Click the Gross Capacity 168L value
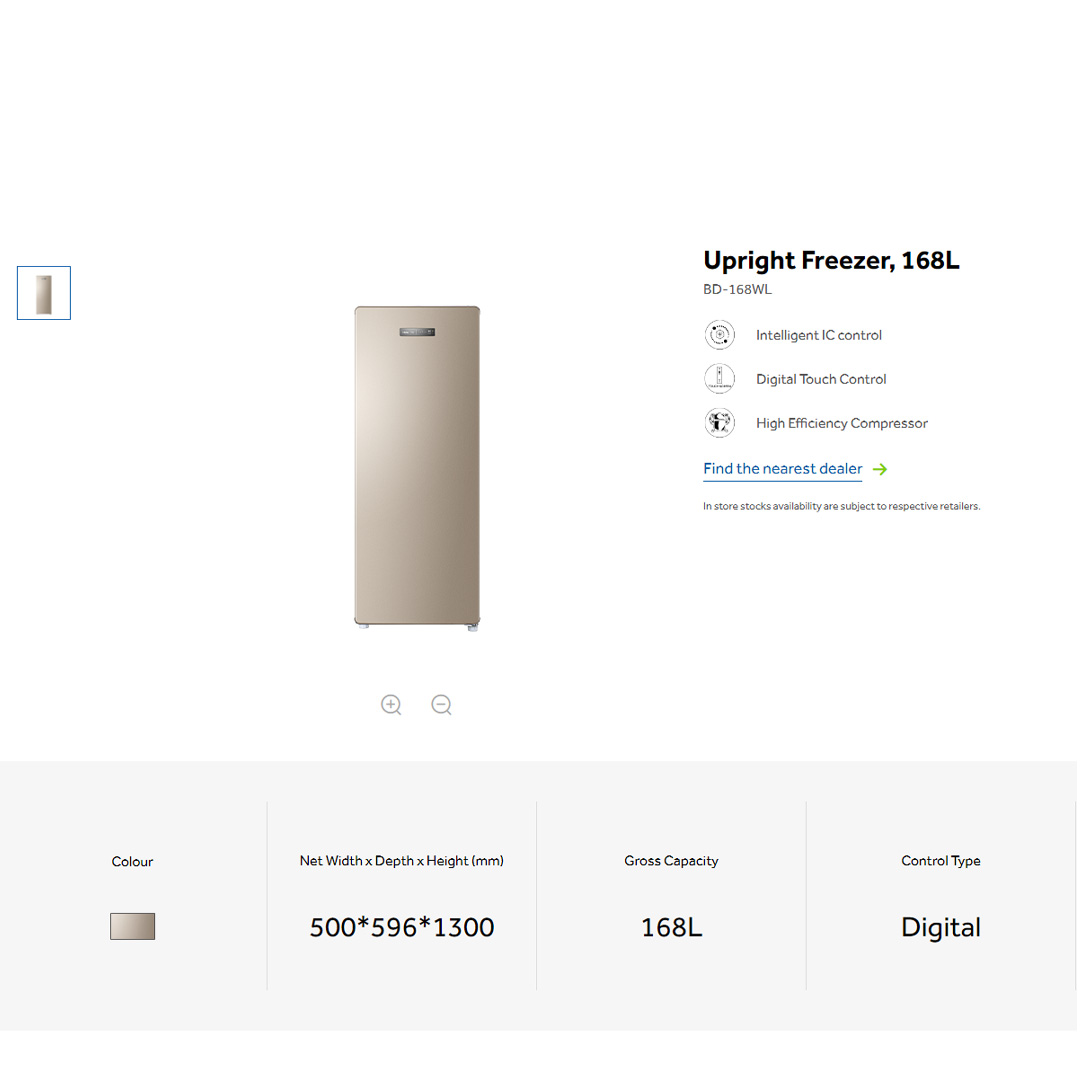This screenshot has width=1080, height=1080. tap(671, 927)
